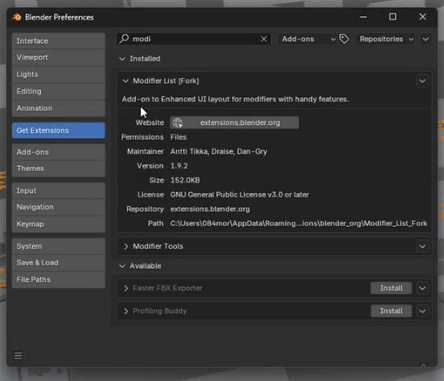Click version value '1.9.2'
This screenshot has width=444, height=381.
(x=179, y=166)
